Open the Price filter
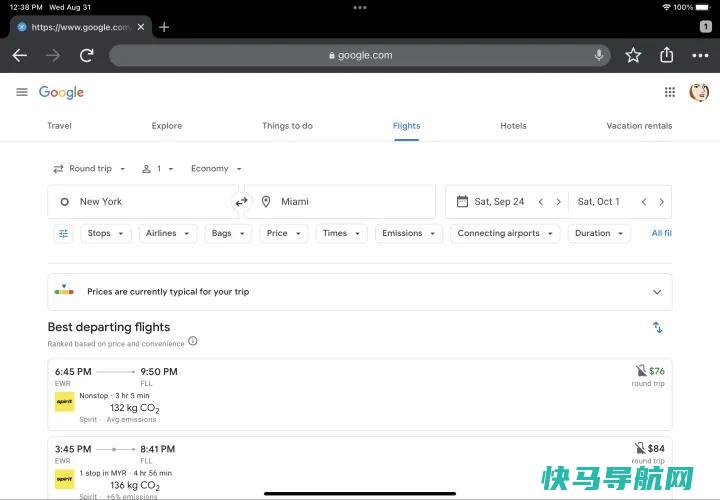This screenshot has height=500, width=720. tap(284, 233)
